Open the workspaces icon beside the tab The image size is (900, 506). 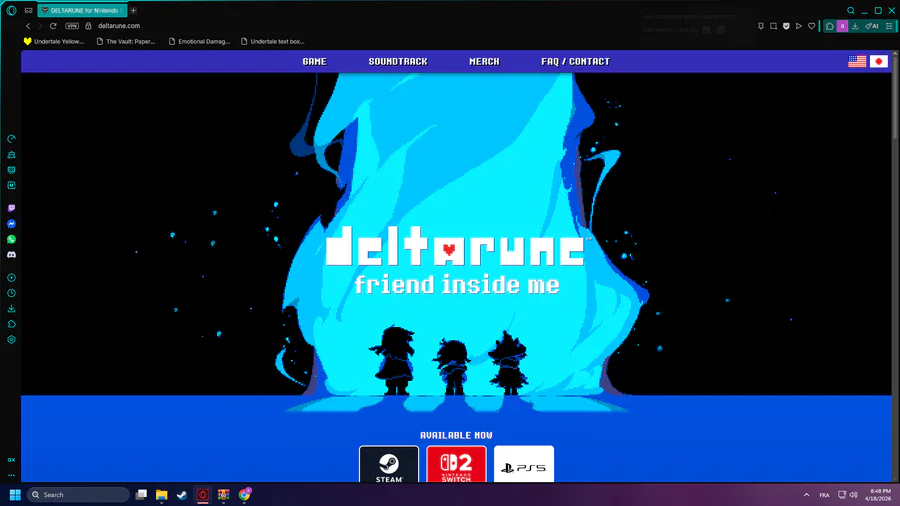[28, 10]
